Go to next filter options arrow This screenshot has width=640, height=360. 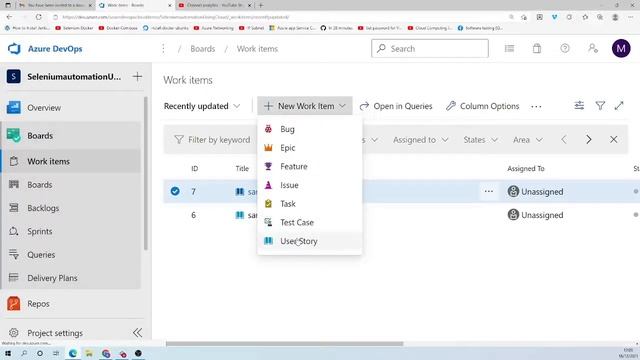(589, 140)
